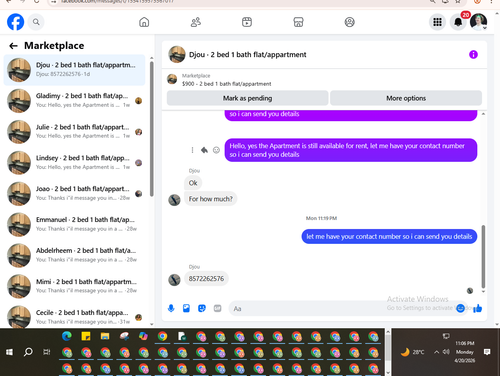500x376 pixels.
Task: Click the reply arrow beside the message
Action: 204,150
